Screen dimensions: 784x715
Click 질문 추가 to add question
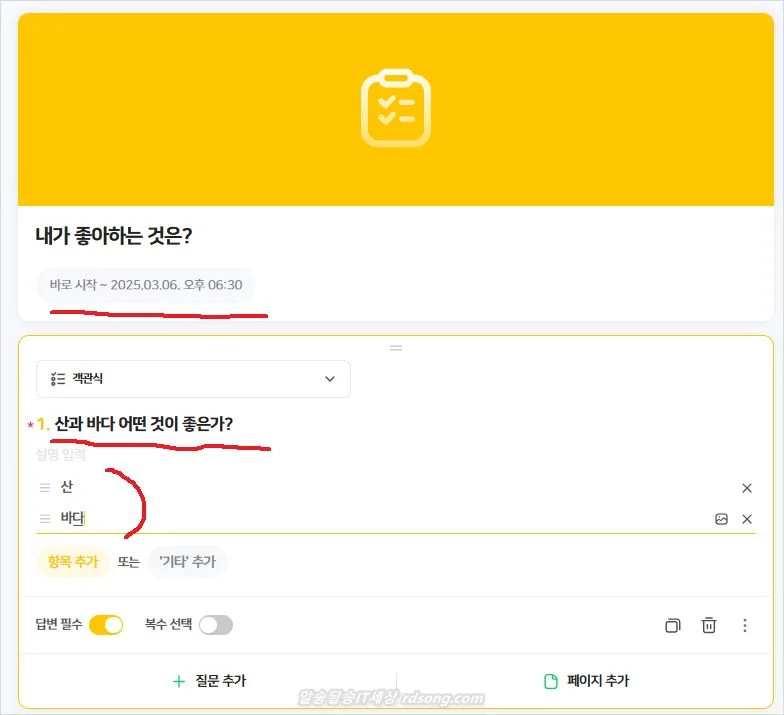(x=209, y=681)
